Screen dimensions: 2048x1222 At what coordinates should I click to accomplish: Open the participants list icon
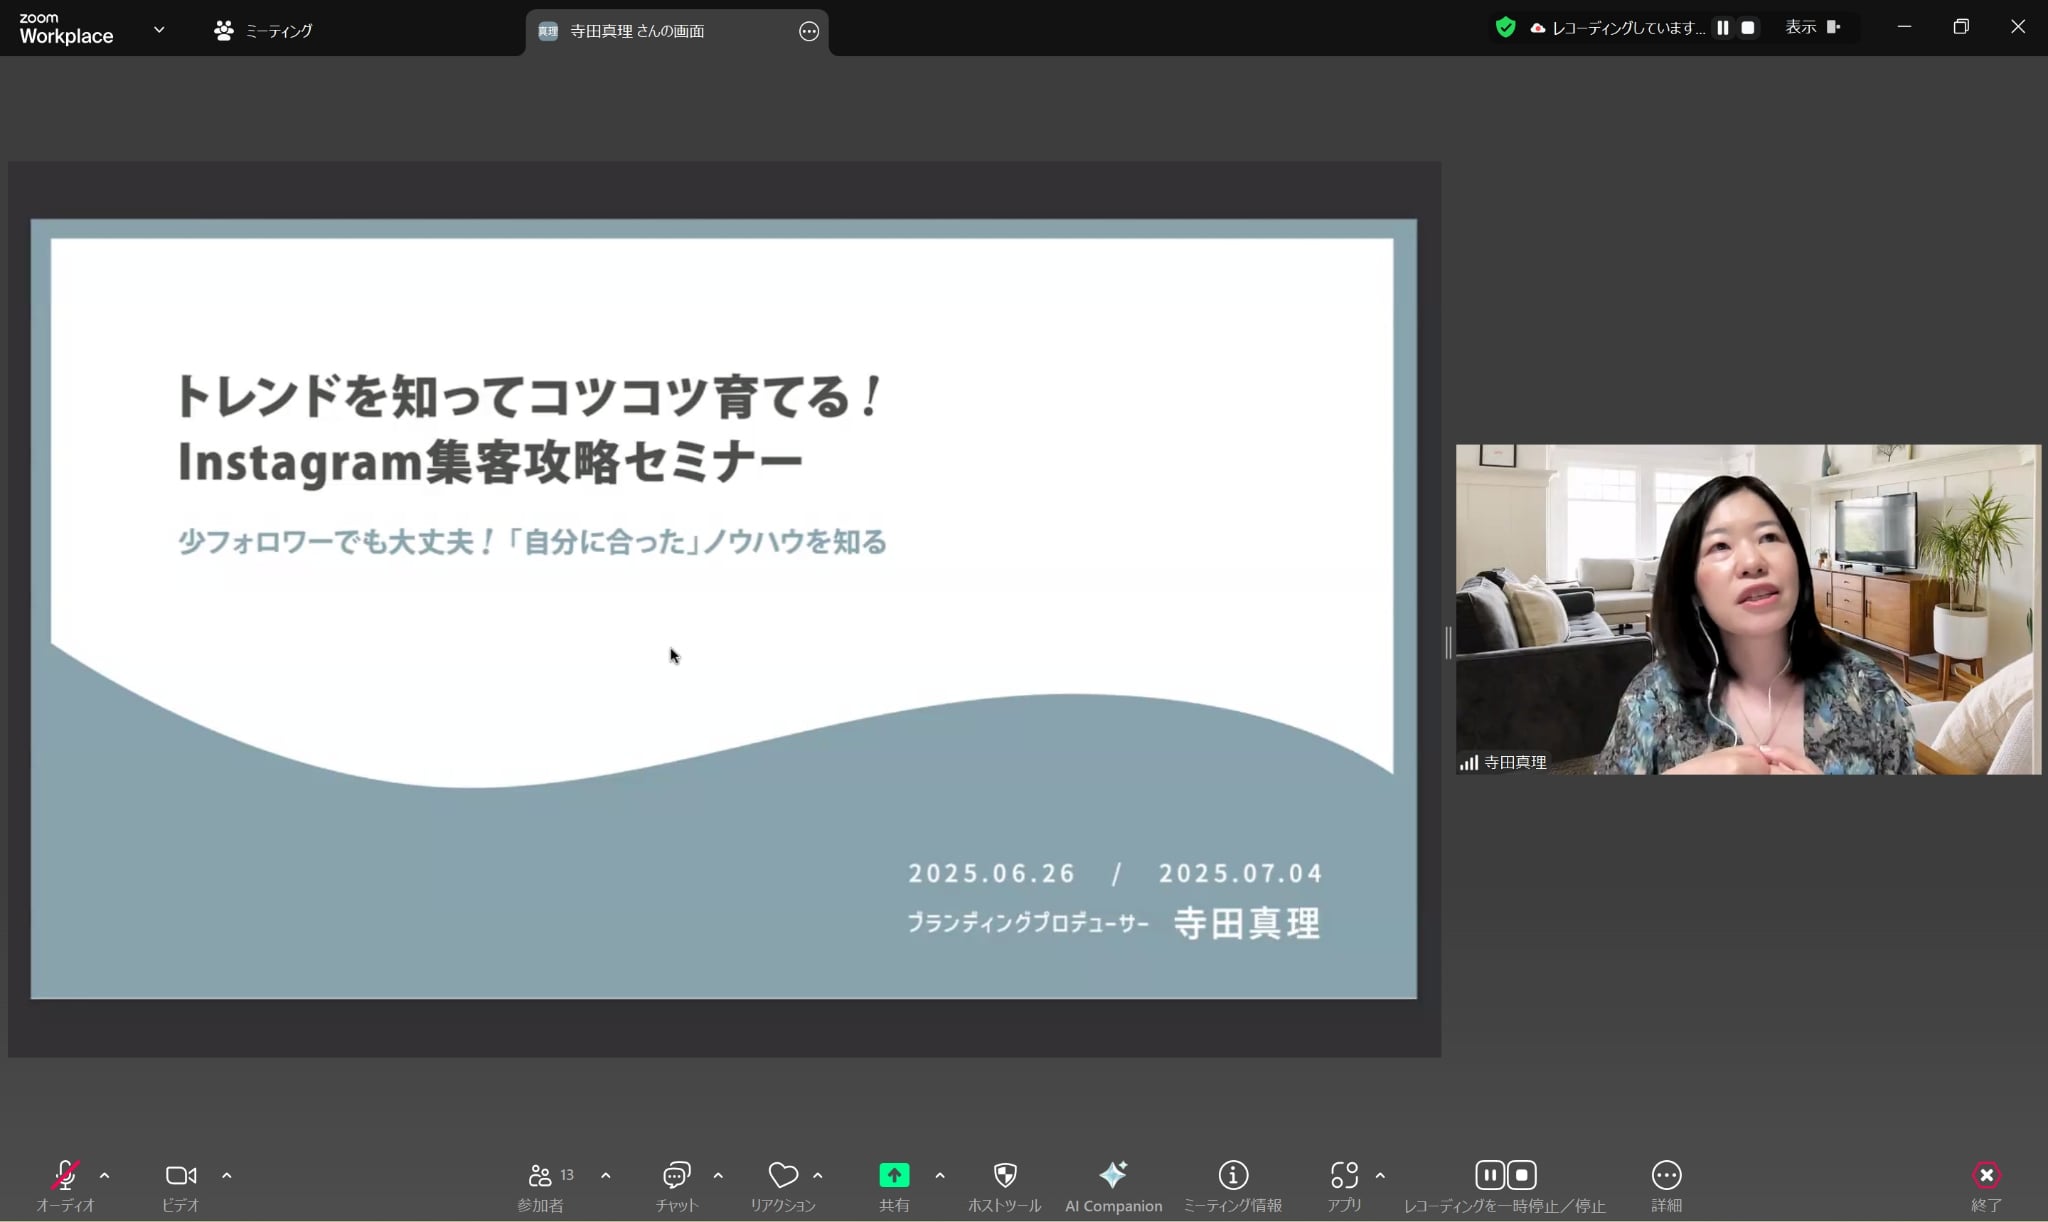[x=540, y=1175]
